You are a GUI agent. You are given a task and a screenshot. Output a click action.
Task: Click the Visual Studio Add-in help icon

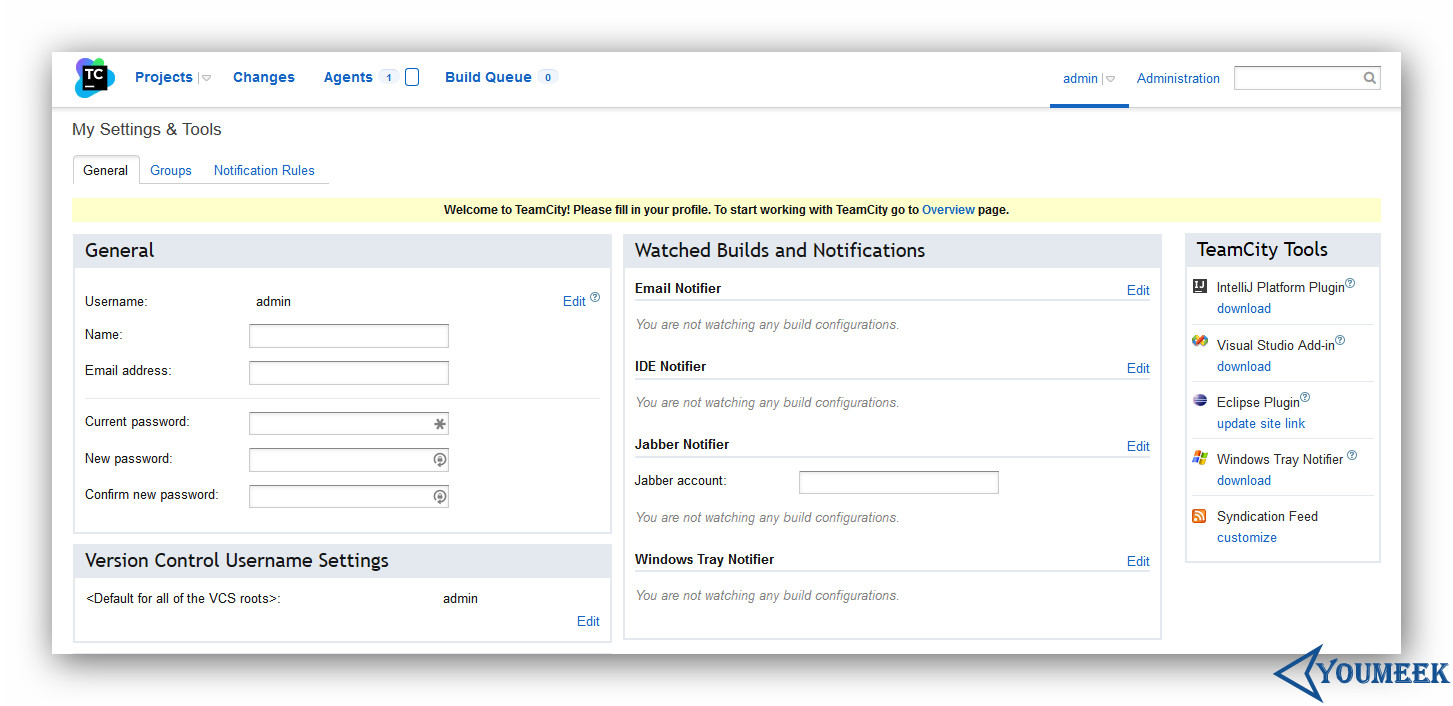pos(1340,340)
